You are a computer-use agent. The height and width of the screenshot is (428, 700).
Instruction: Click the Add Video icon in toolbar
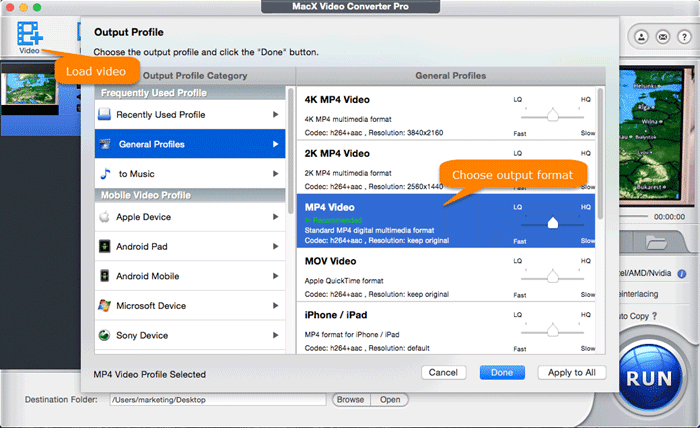(x=29, y=34)
